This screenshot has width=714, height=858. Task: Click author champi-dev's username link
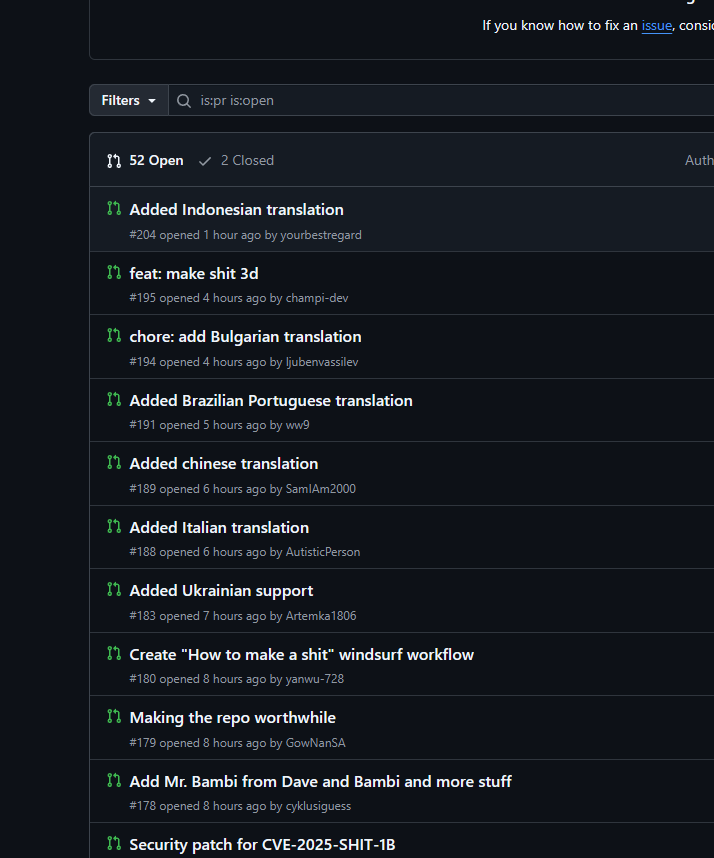pos(316,298)
